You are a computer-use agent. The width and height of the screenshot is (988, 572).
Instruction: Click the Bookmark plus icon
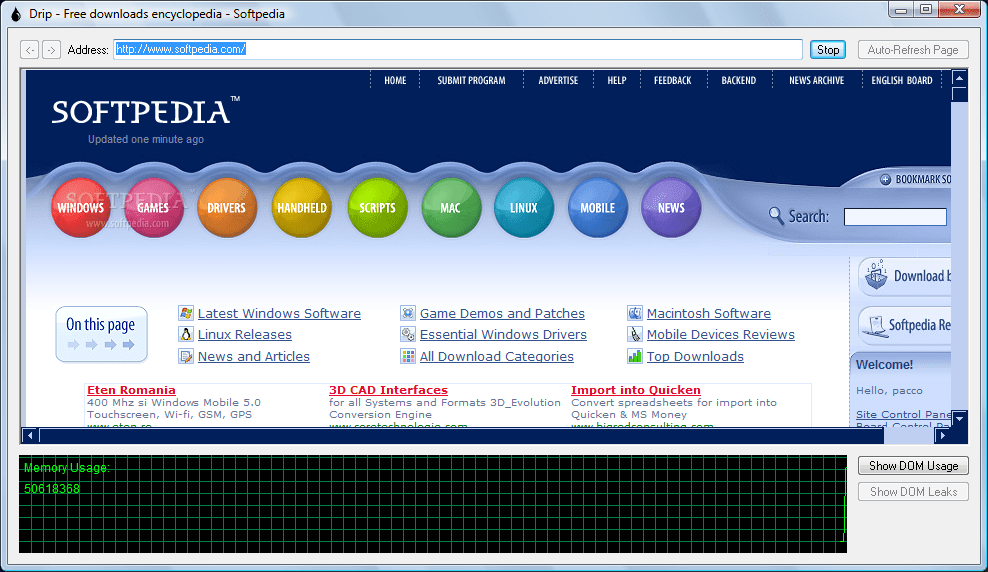point(885,180)
